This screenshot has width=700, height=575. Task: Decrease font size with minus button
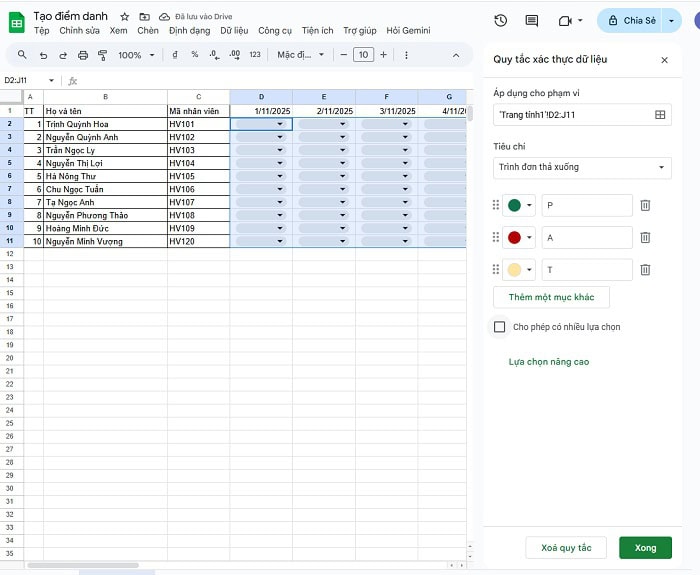coord(343,55)
